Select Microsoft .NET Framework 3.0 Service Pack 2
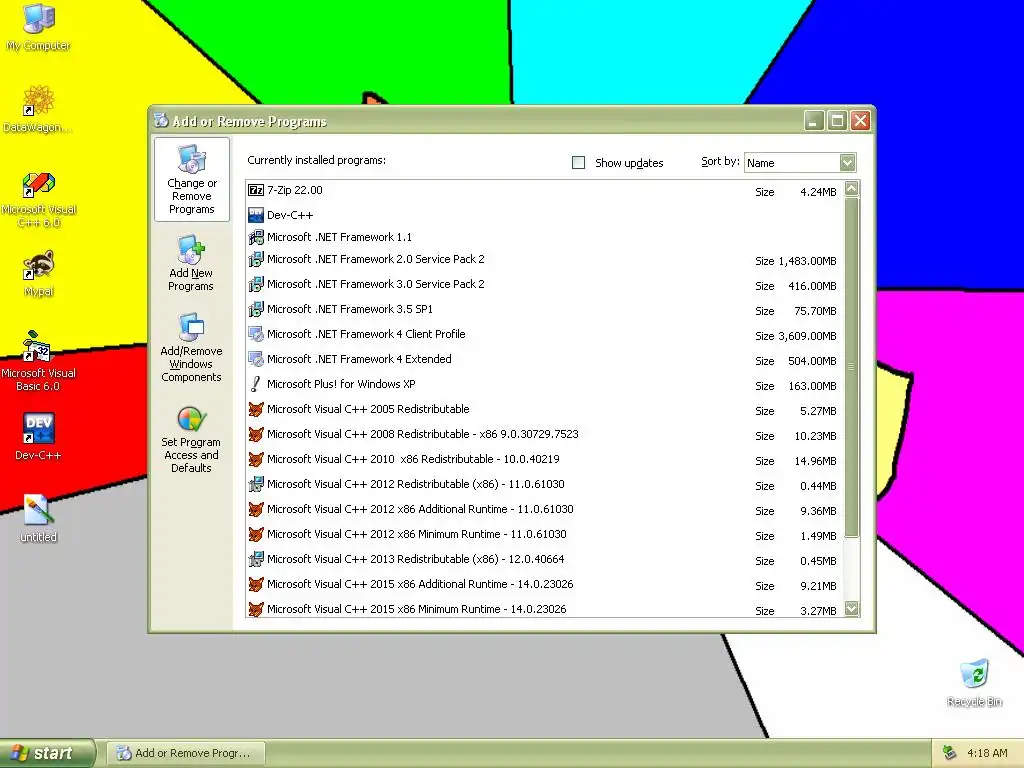This screenshot has width=1024, height=768. click(x=376, y=284)
